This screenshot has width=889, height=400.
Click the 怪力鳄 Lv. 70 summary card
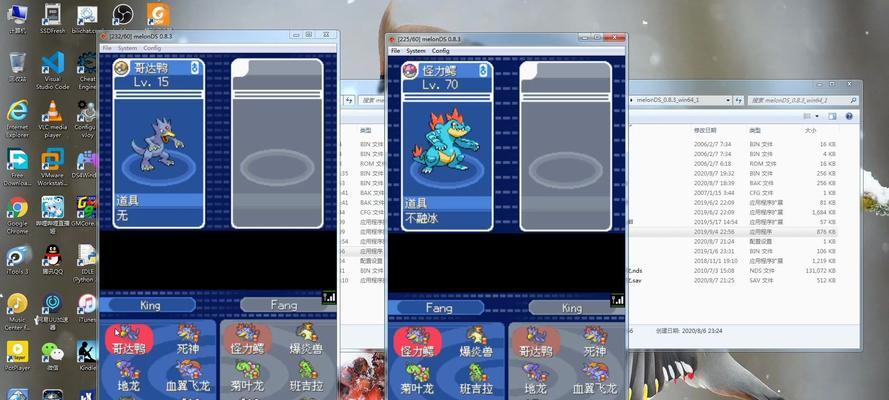pyautogui.click(x=447, y=146)
